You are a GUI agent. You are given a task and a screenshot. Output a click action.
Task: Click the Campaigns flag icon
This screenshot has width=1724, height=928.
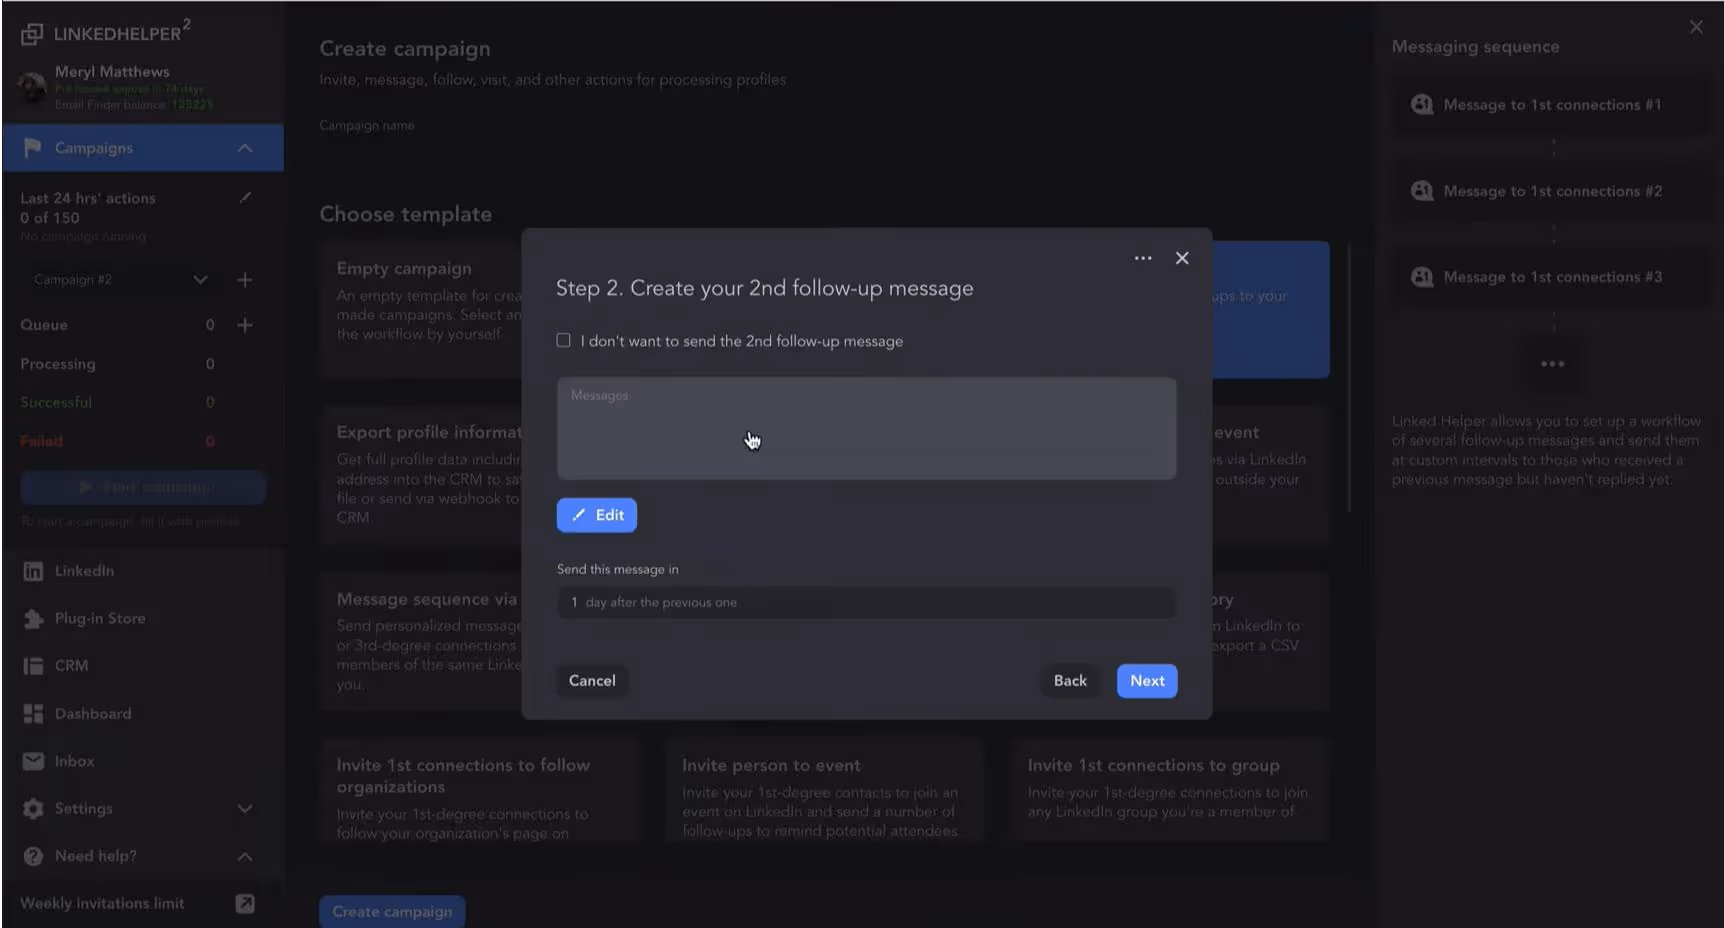(x=31, y=147)
